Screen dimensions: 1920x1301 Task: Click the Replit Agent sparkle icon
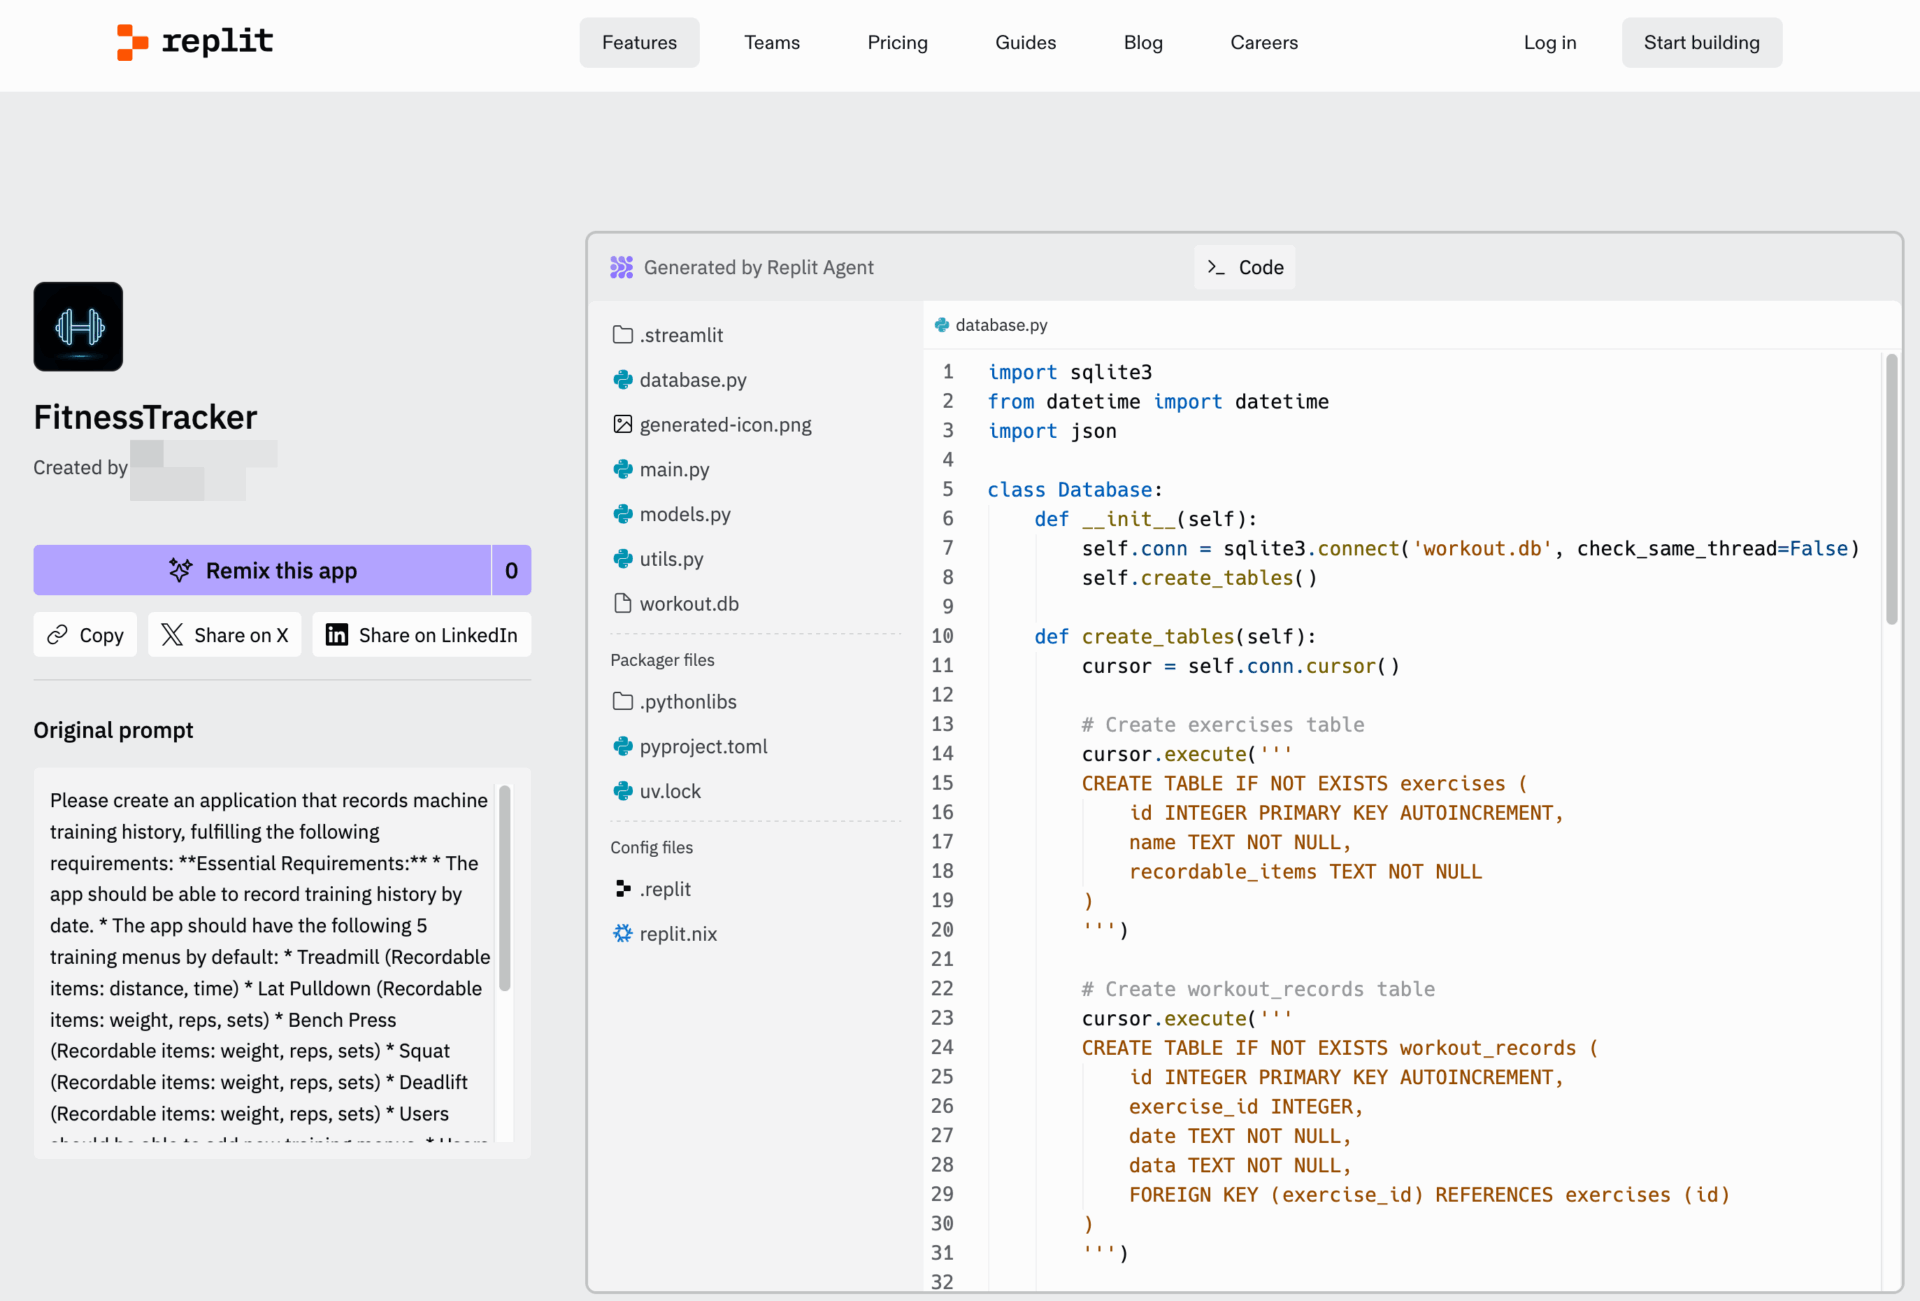(x=621, y=267)
